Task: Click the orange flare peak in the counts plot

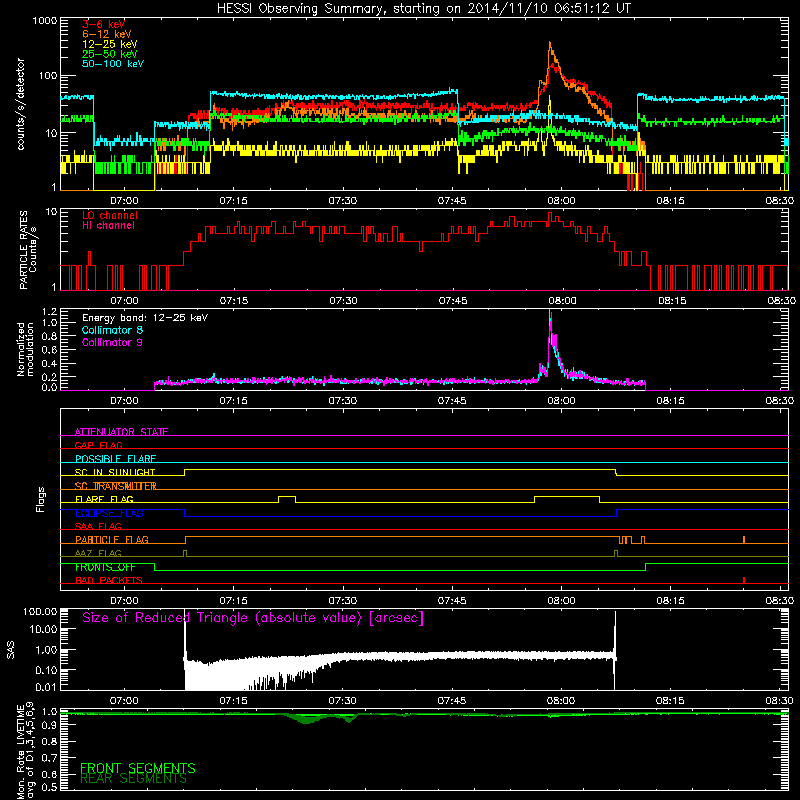Action: click(x=549, y=46)
